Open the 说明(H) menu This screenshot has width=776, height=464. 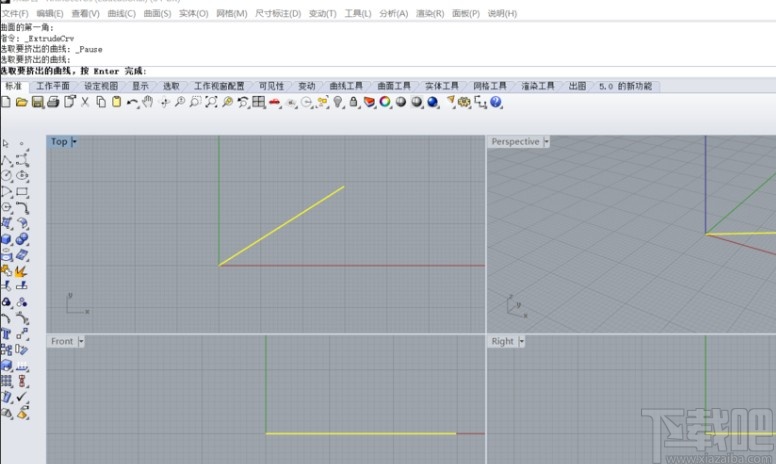(x=502, y=13)
